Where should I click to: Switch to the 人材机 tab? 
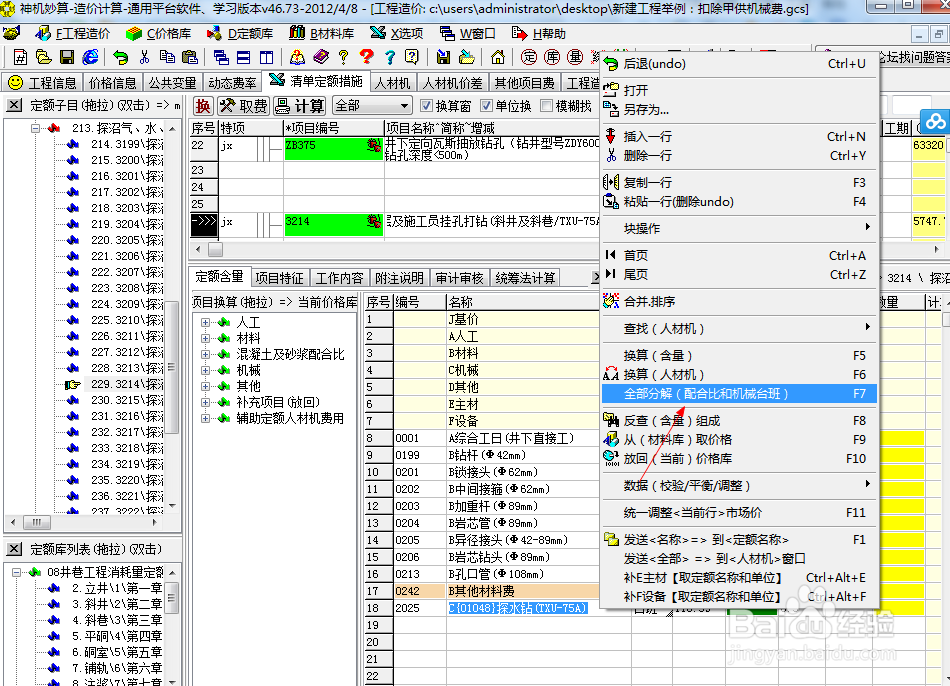392,83
